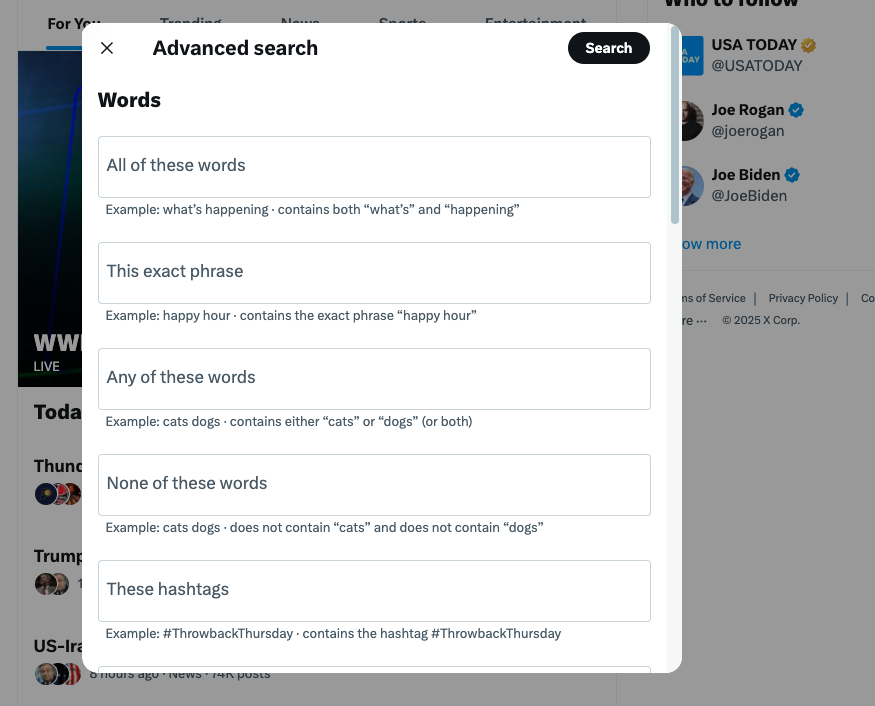The width and height of the screenshot is (875, 706).
Task: Click the dialog's vertical scrollbar thumb
Action: pos(675,126)
